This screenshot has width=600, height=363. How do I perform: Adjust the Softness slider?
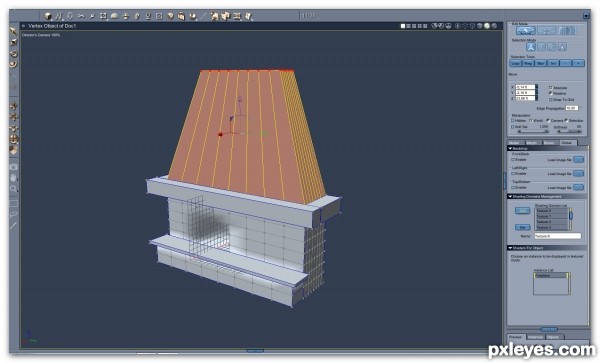(569, 132)
